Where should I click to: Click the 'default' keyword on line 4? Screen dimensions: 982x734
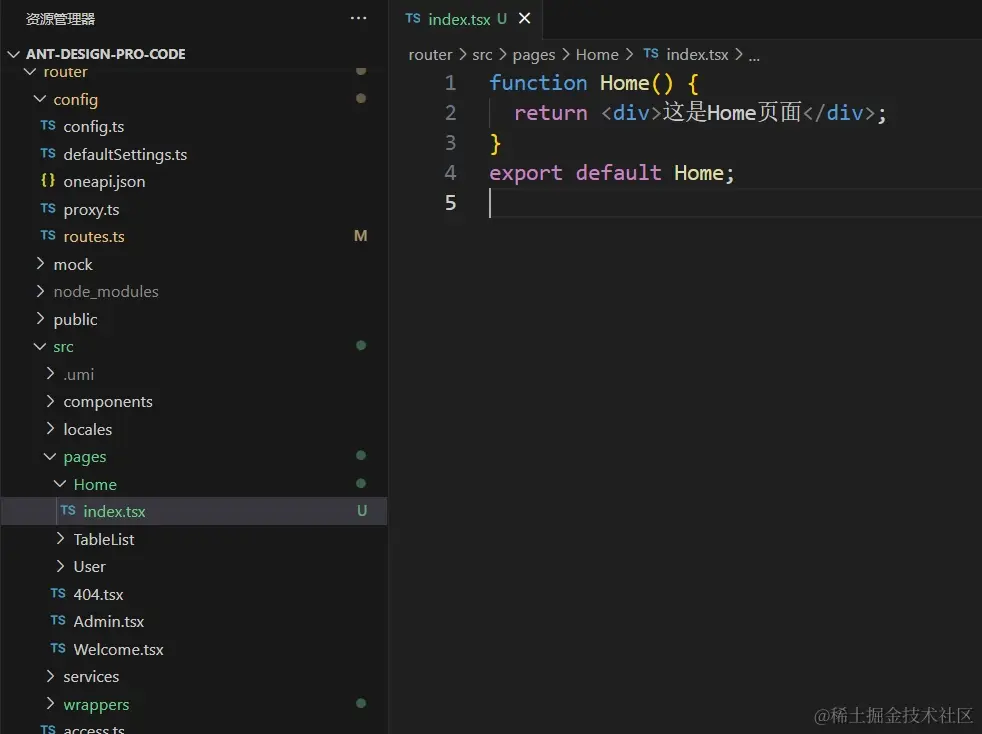point(618,173)
